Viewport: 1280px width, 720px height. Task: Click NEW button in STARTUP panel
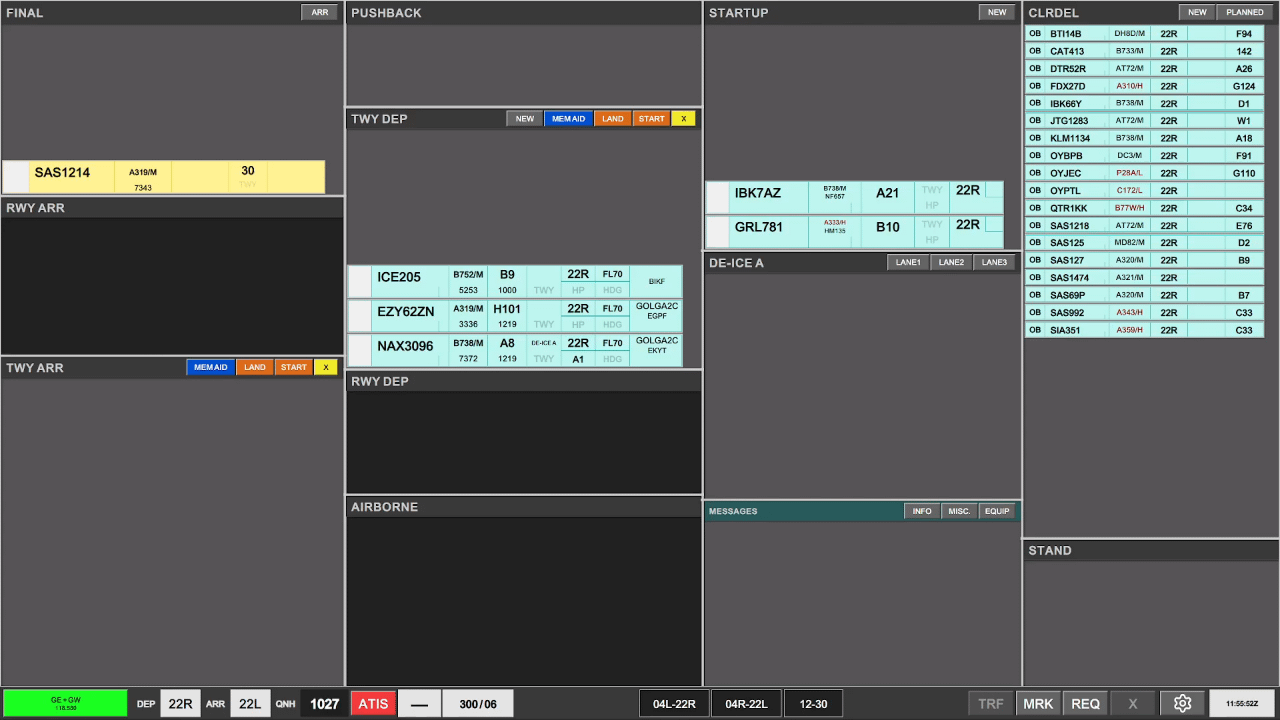tap(997, 13)
